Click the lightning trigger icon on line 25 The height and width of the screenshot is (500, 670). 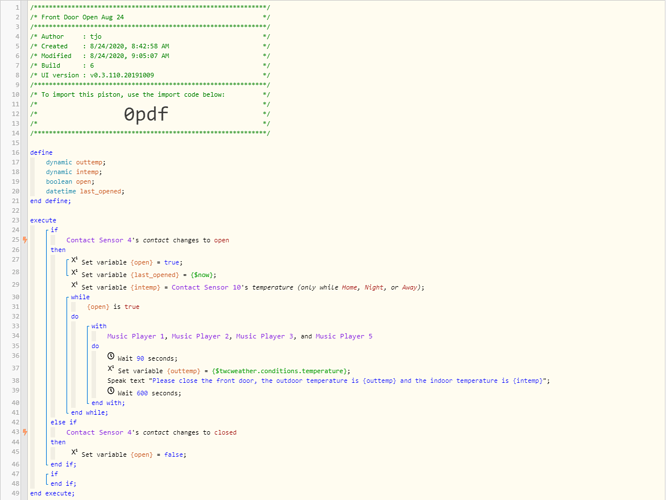coord(25,240)
